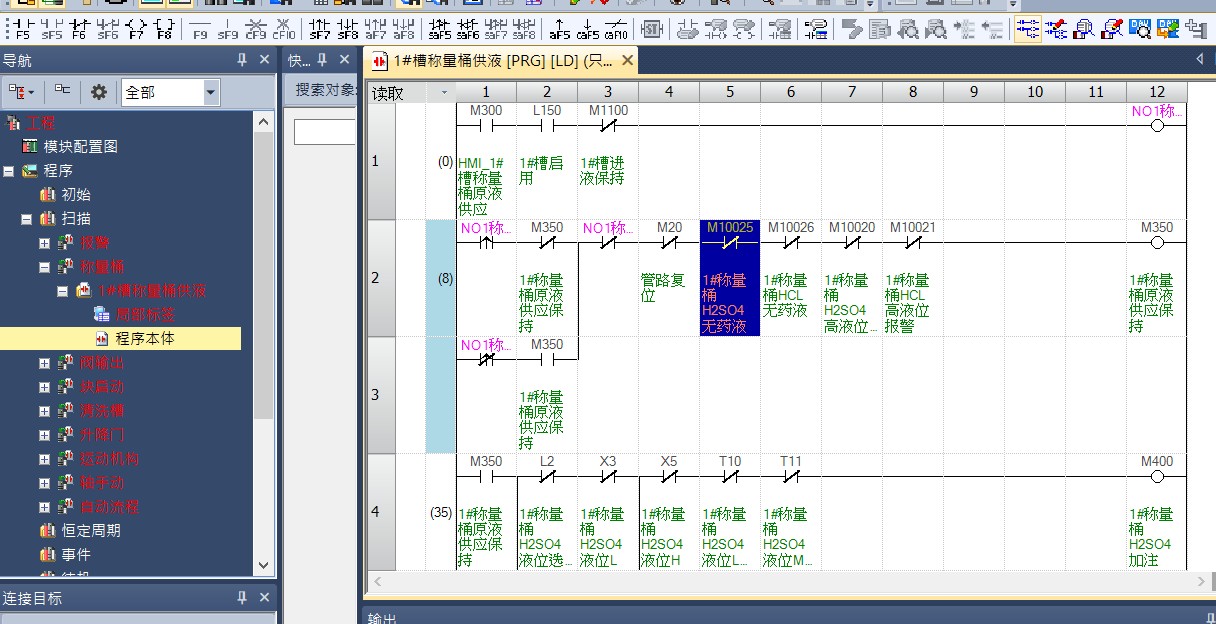This screenshot has width=1216, height=624.
Task: Insert open contact using F5 tool
Action: click(x=21, y=28)
